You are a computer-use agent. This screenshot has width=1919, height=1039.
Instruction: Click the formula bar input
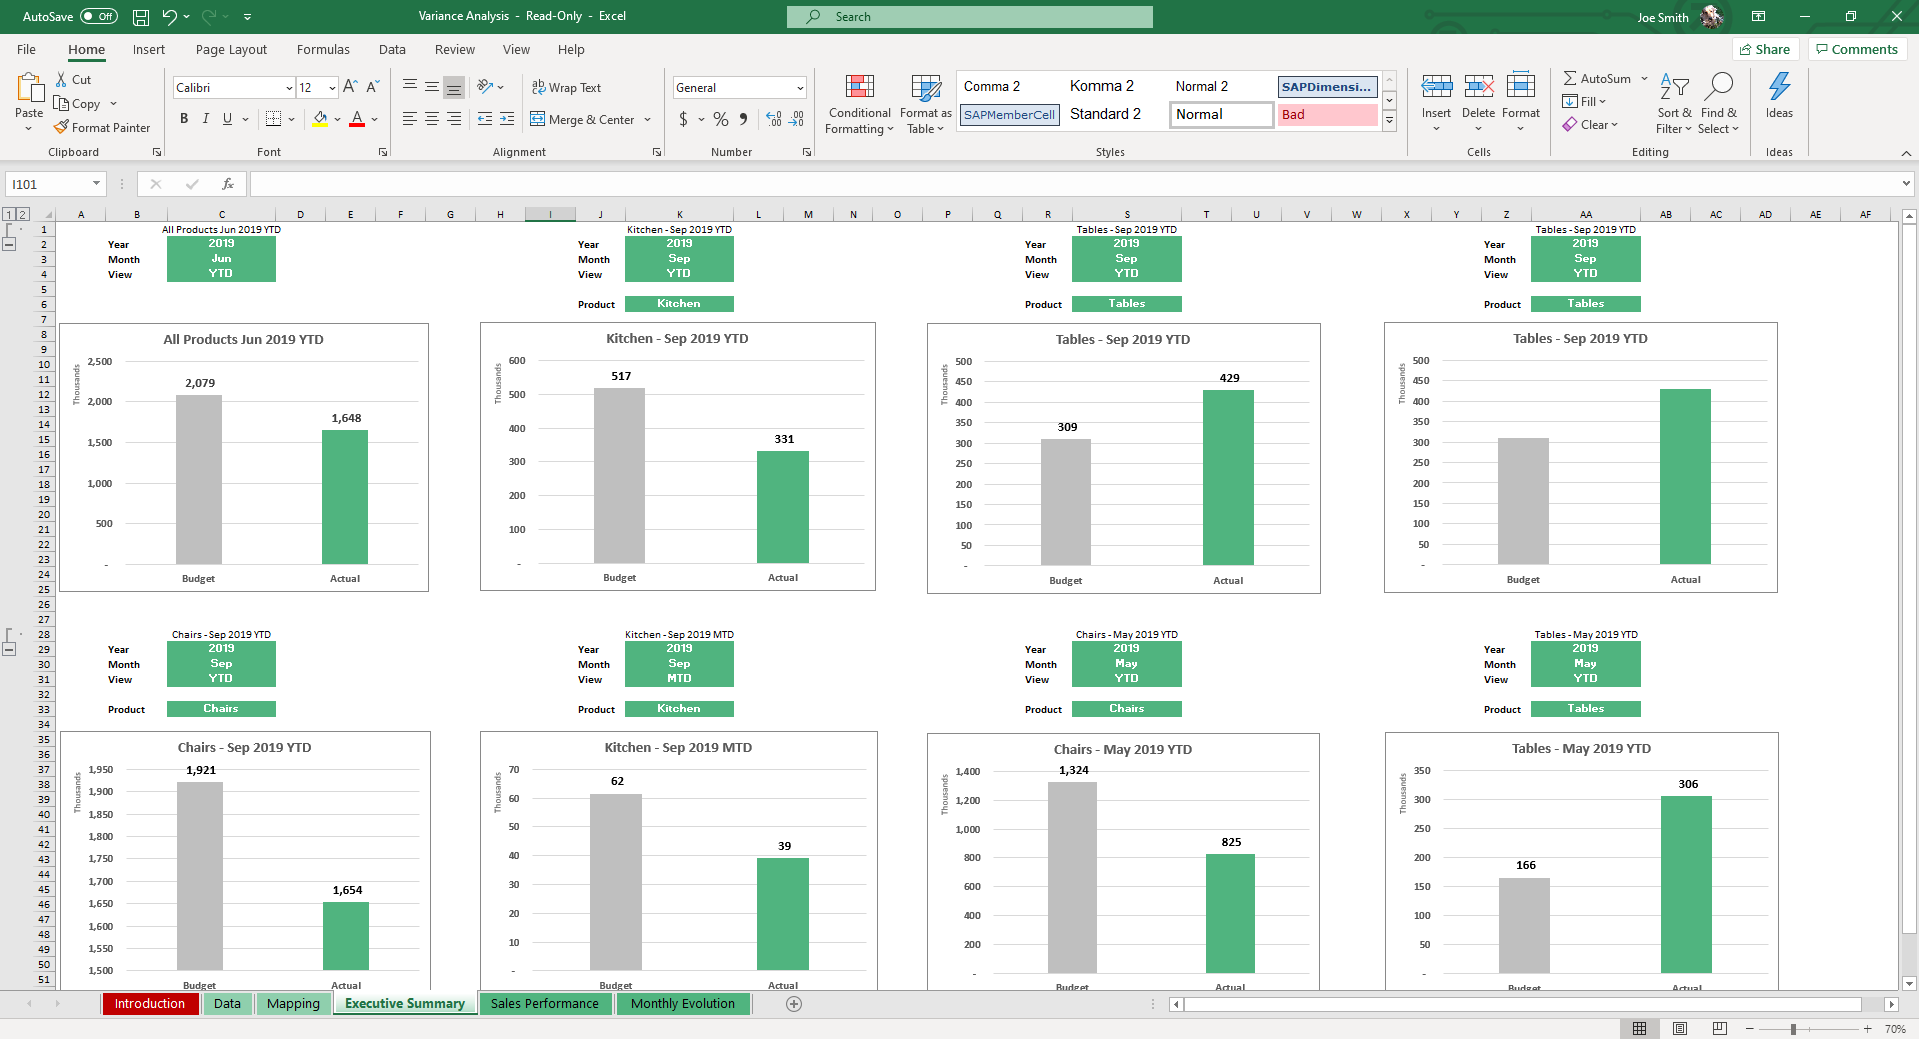click(x=1074, y=184)
